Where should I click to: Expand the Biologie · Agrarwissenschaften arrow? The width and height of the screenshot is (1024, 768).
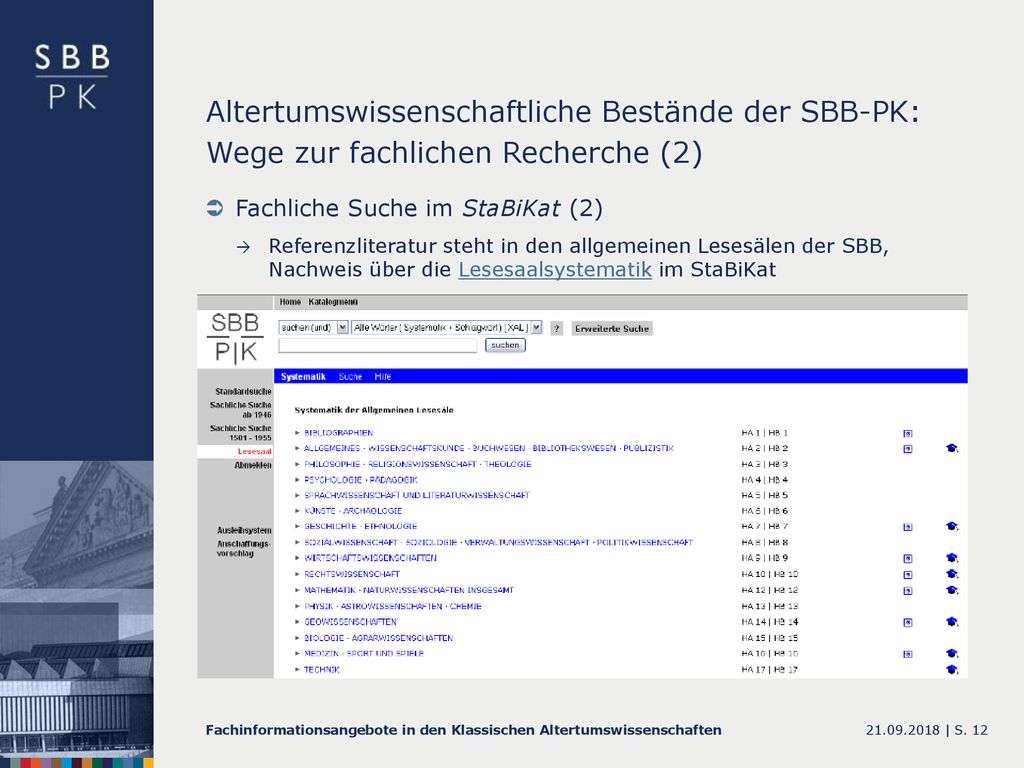(x=297, y=638)
